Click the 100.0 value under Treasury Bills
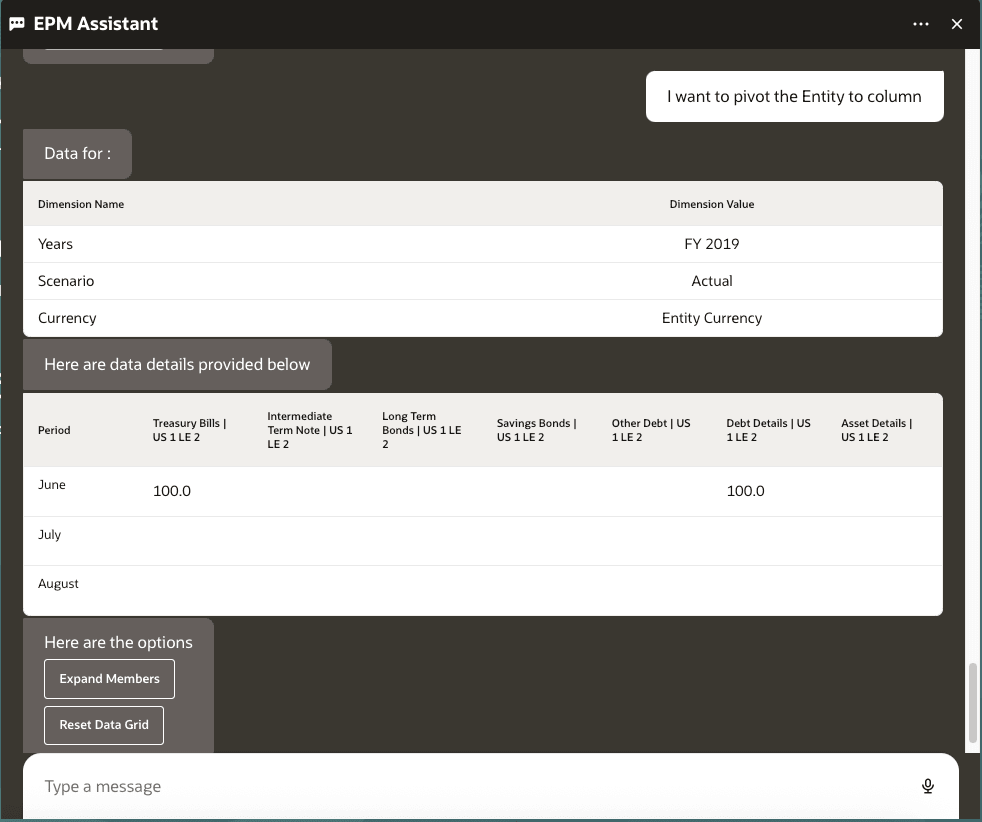This screenshot has width=982, height=822. (x=172, y=491)
